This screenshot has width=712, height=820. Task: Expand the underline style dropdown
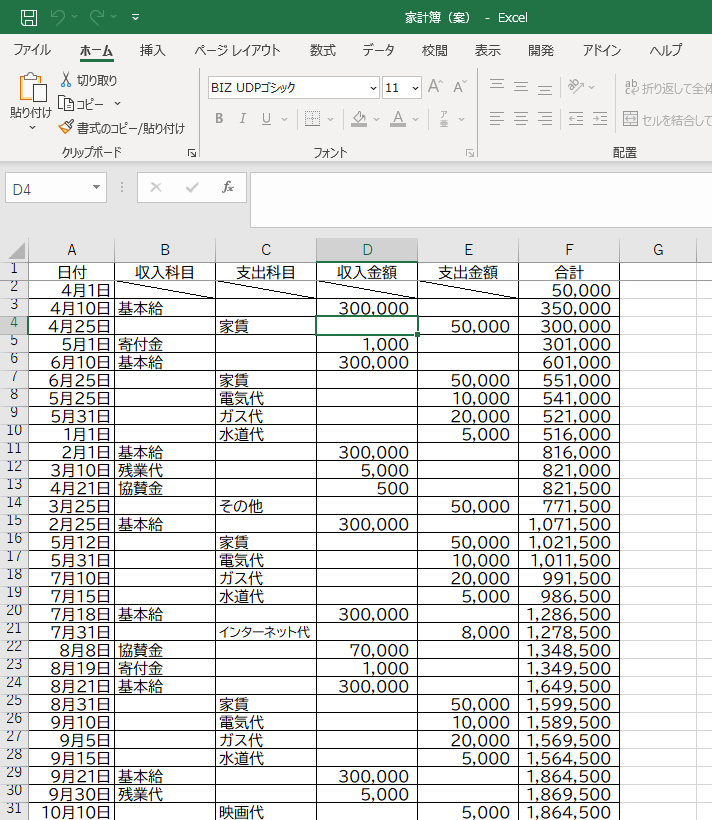tap(285, 119)
